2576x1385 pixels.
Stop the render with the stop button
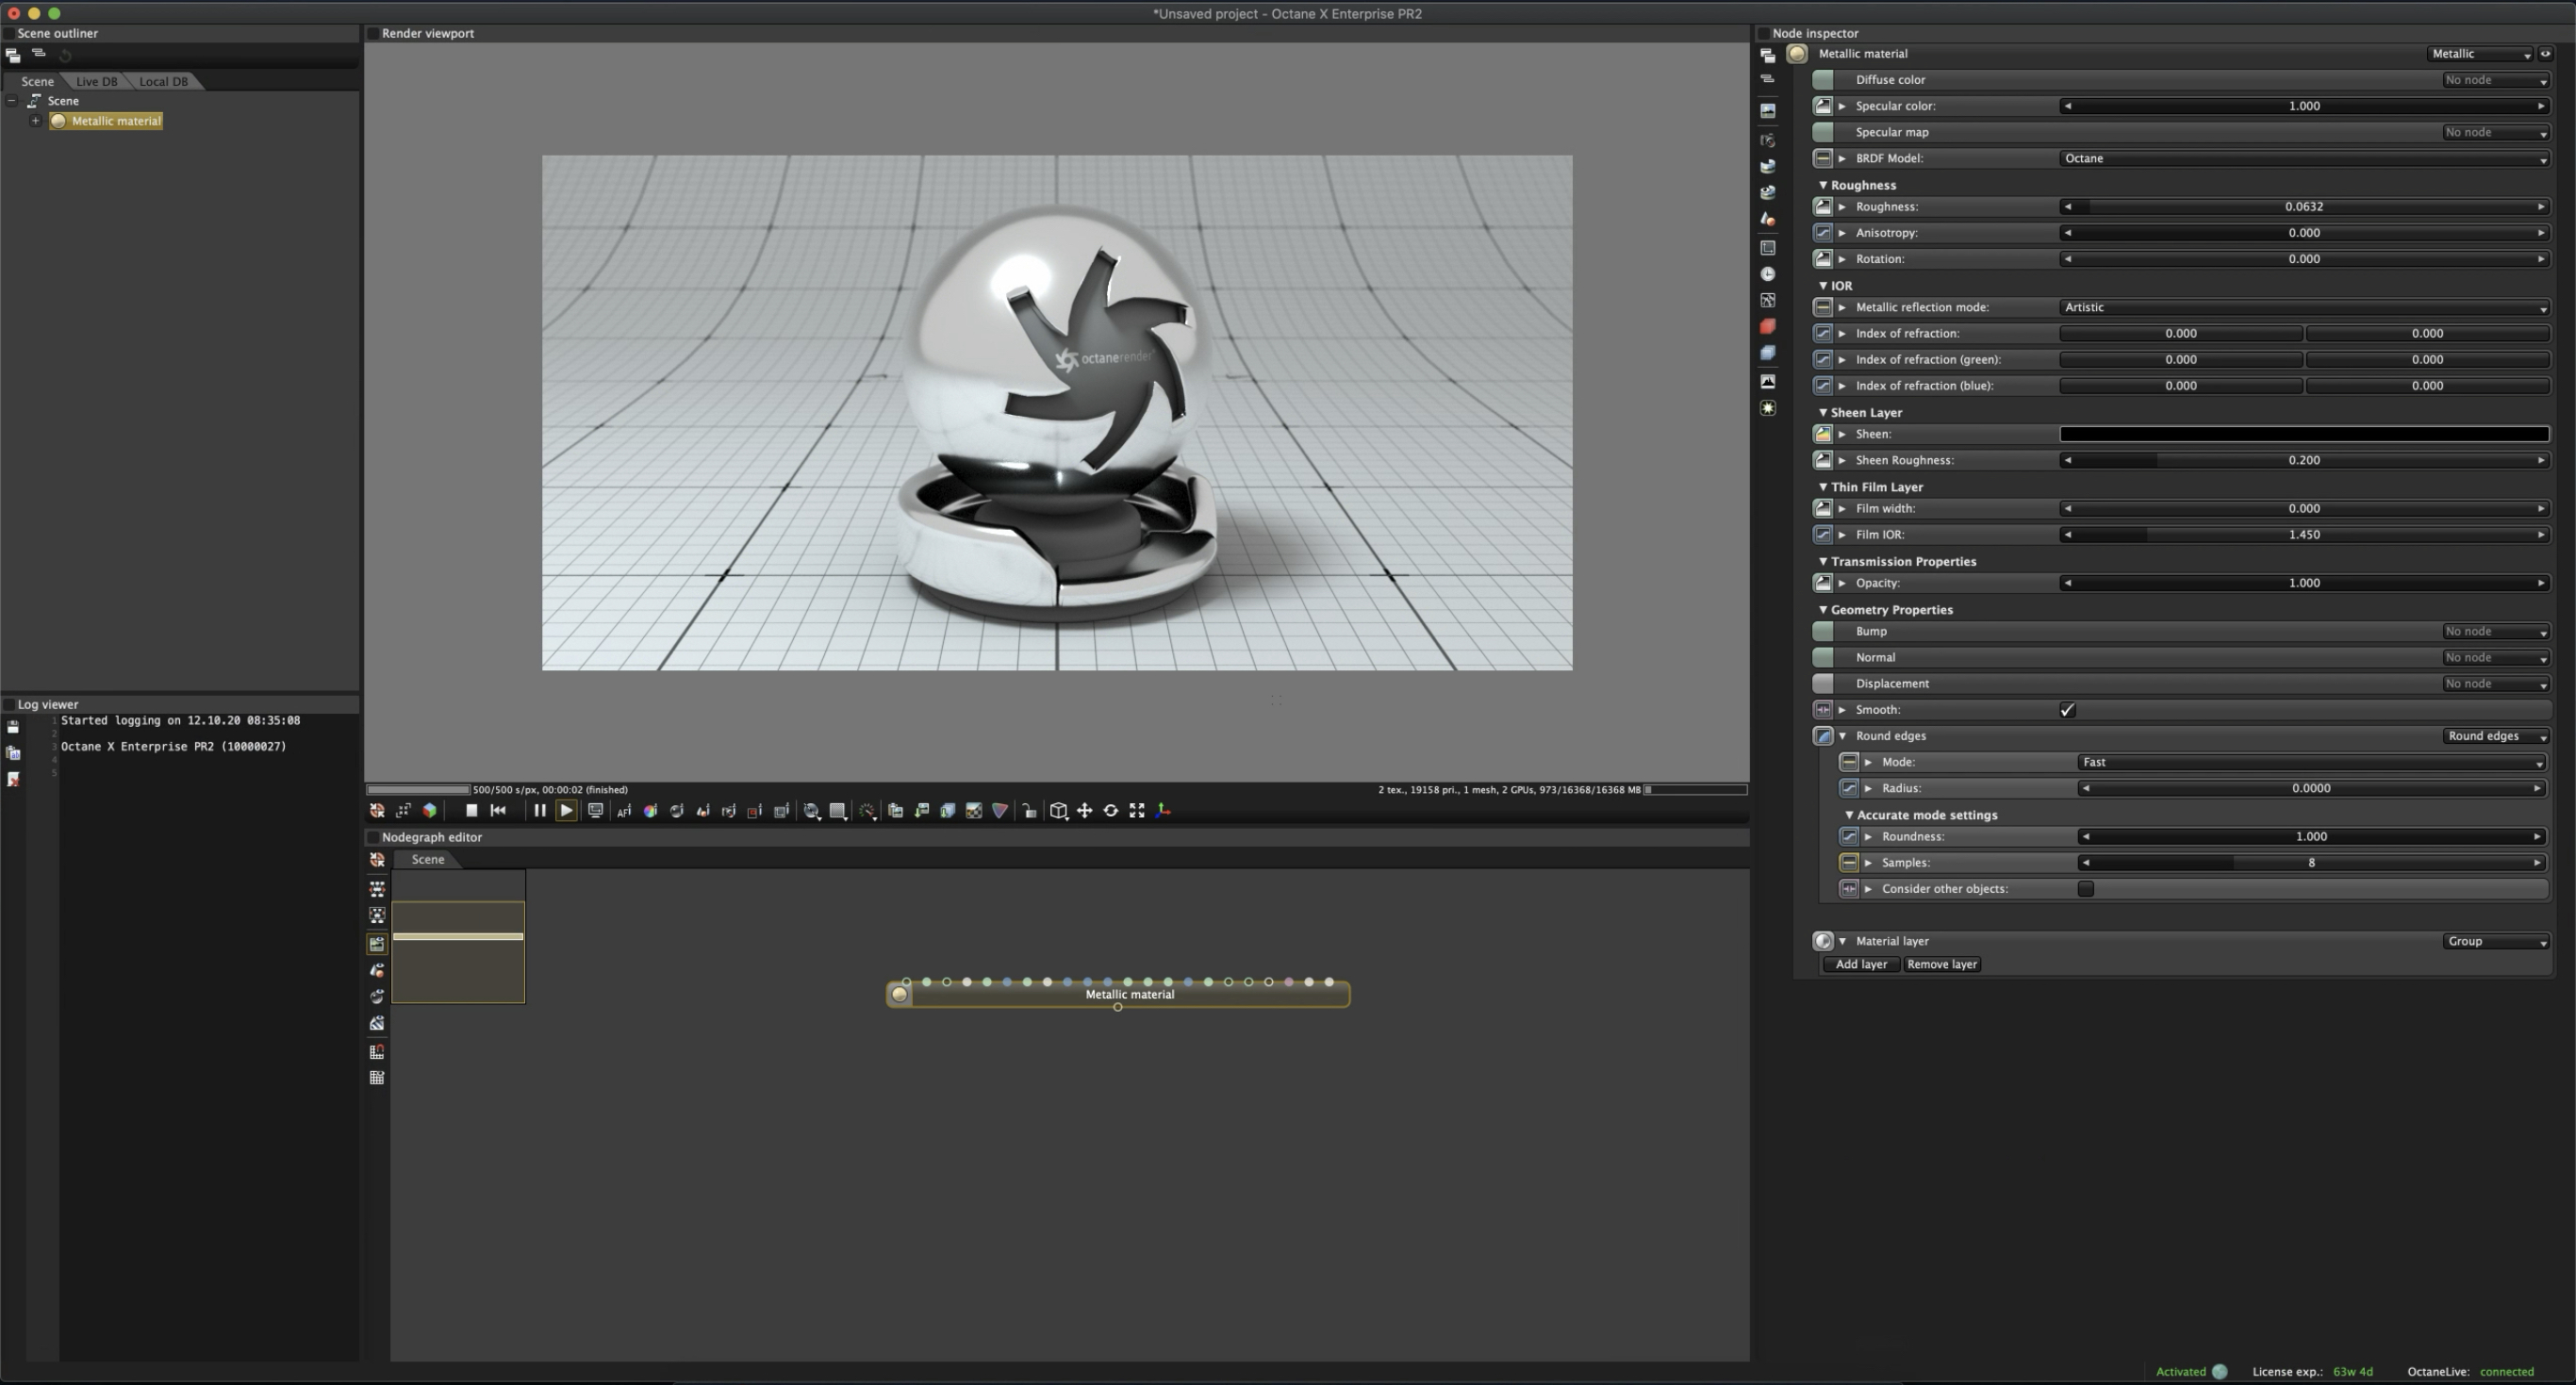pyautogui.click(x=471, y=811)
